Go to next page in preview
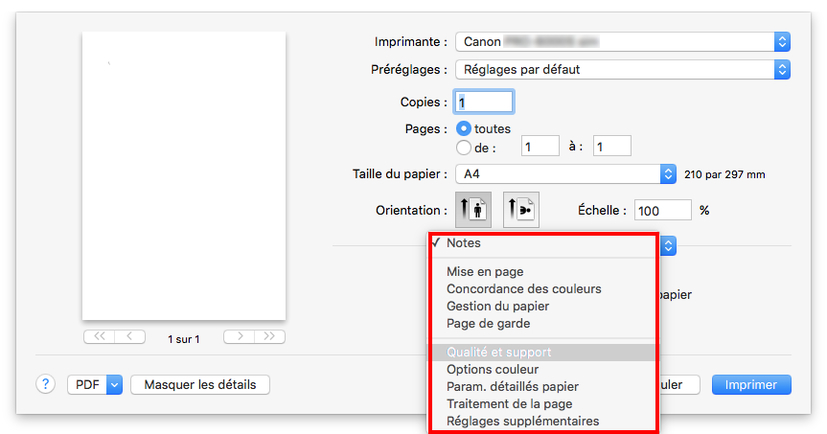The image size is (827, 434). pyautogui.click(x=237, y=337)
